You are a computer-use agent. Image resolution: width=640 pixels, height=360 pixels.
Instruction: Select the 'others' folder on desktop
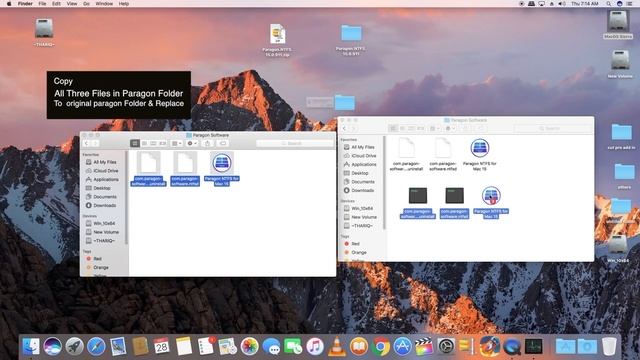624,176
